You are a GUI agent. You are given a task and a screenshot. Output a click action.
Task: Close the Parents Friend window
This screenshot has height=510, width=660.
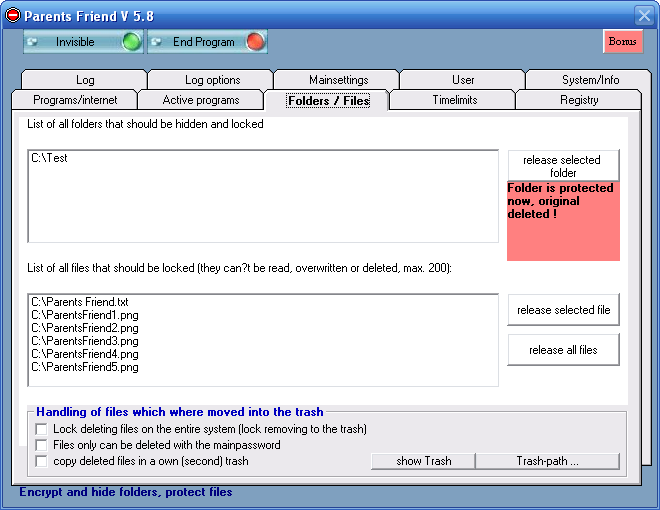(x=644, y=16)
